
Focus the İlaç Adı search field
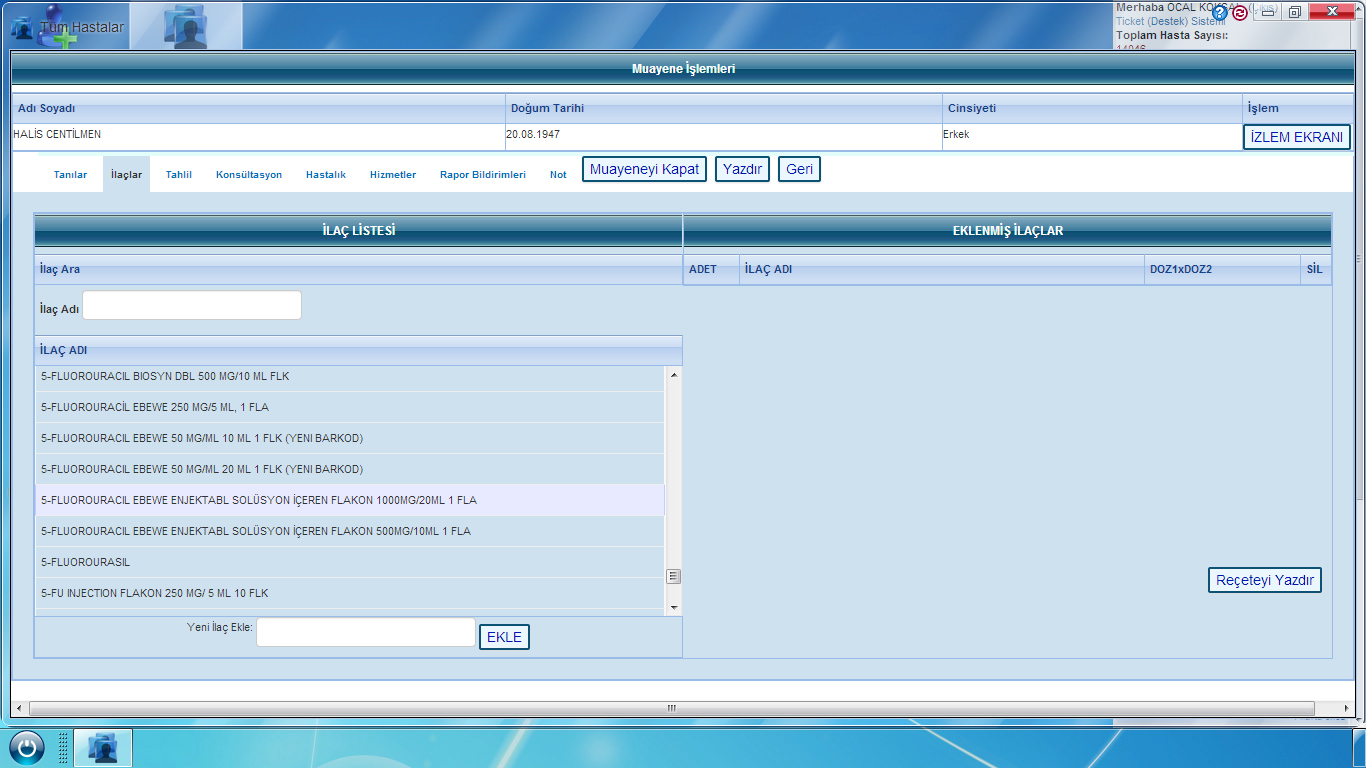click(192, 306)
